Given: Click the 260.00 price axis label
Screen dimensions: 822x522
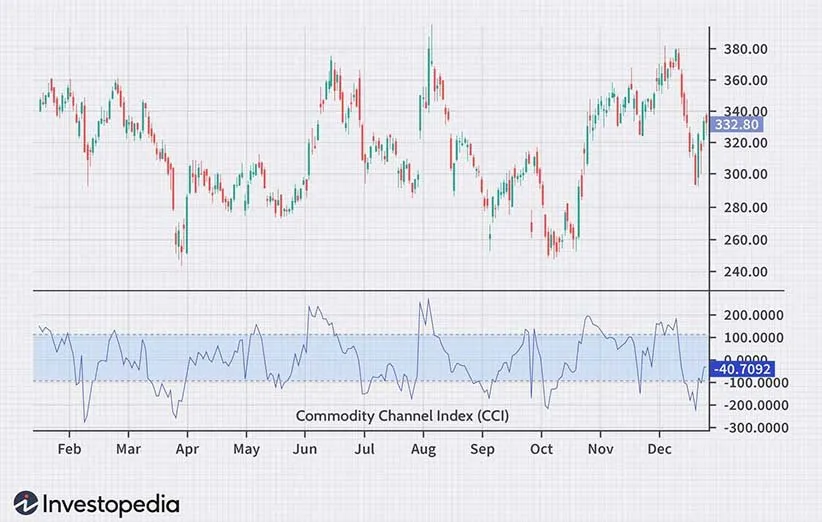Looking at the screenshot, I should (x=744, y=240).
